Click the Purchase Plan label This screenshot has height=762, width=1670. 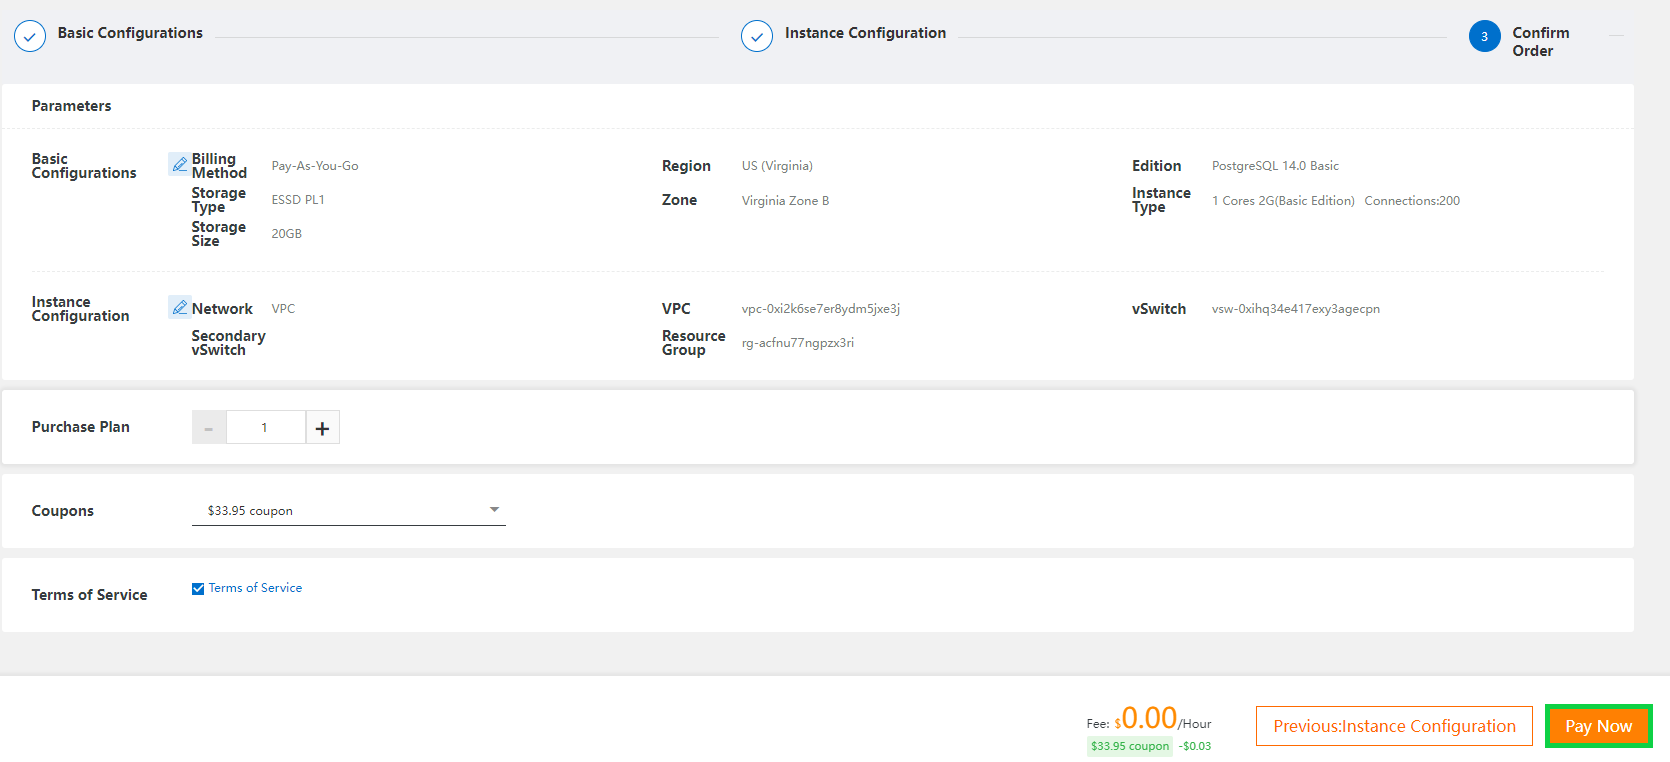coord(80,427)
